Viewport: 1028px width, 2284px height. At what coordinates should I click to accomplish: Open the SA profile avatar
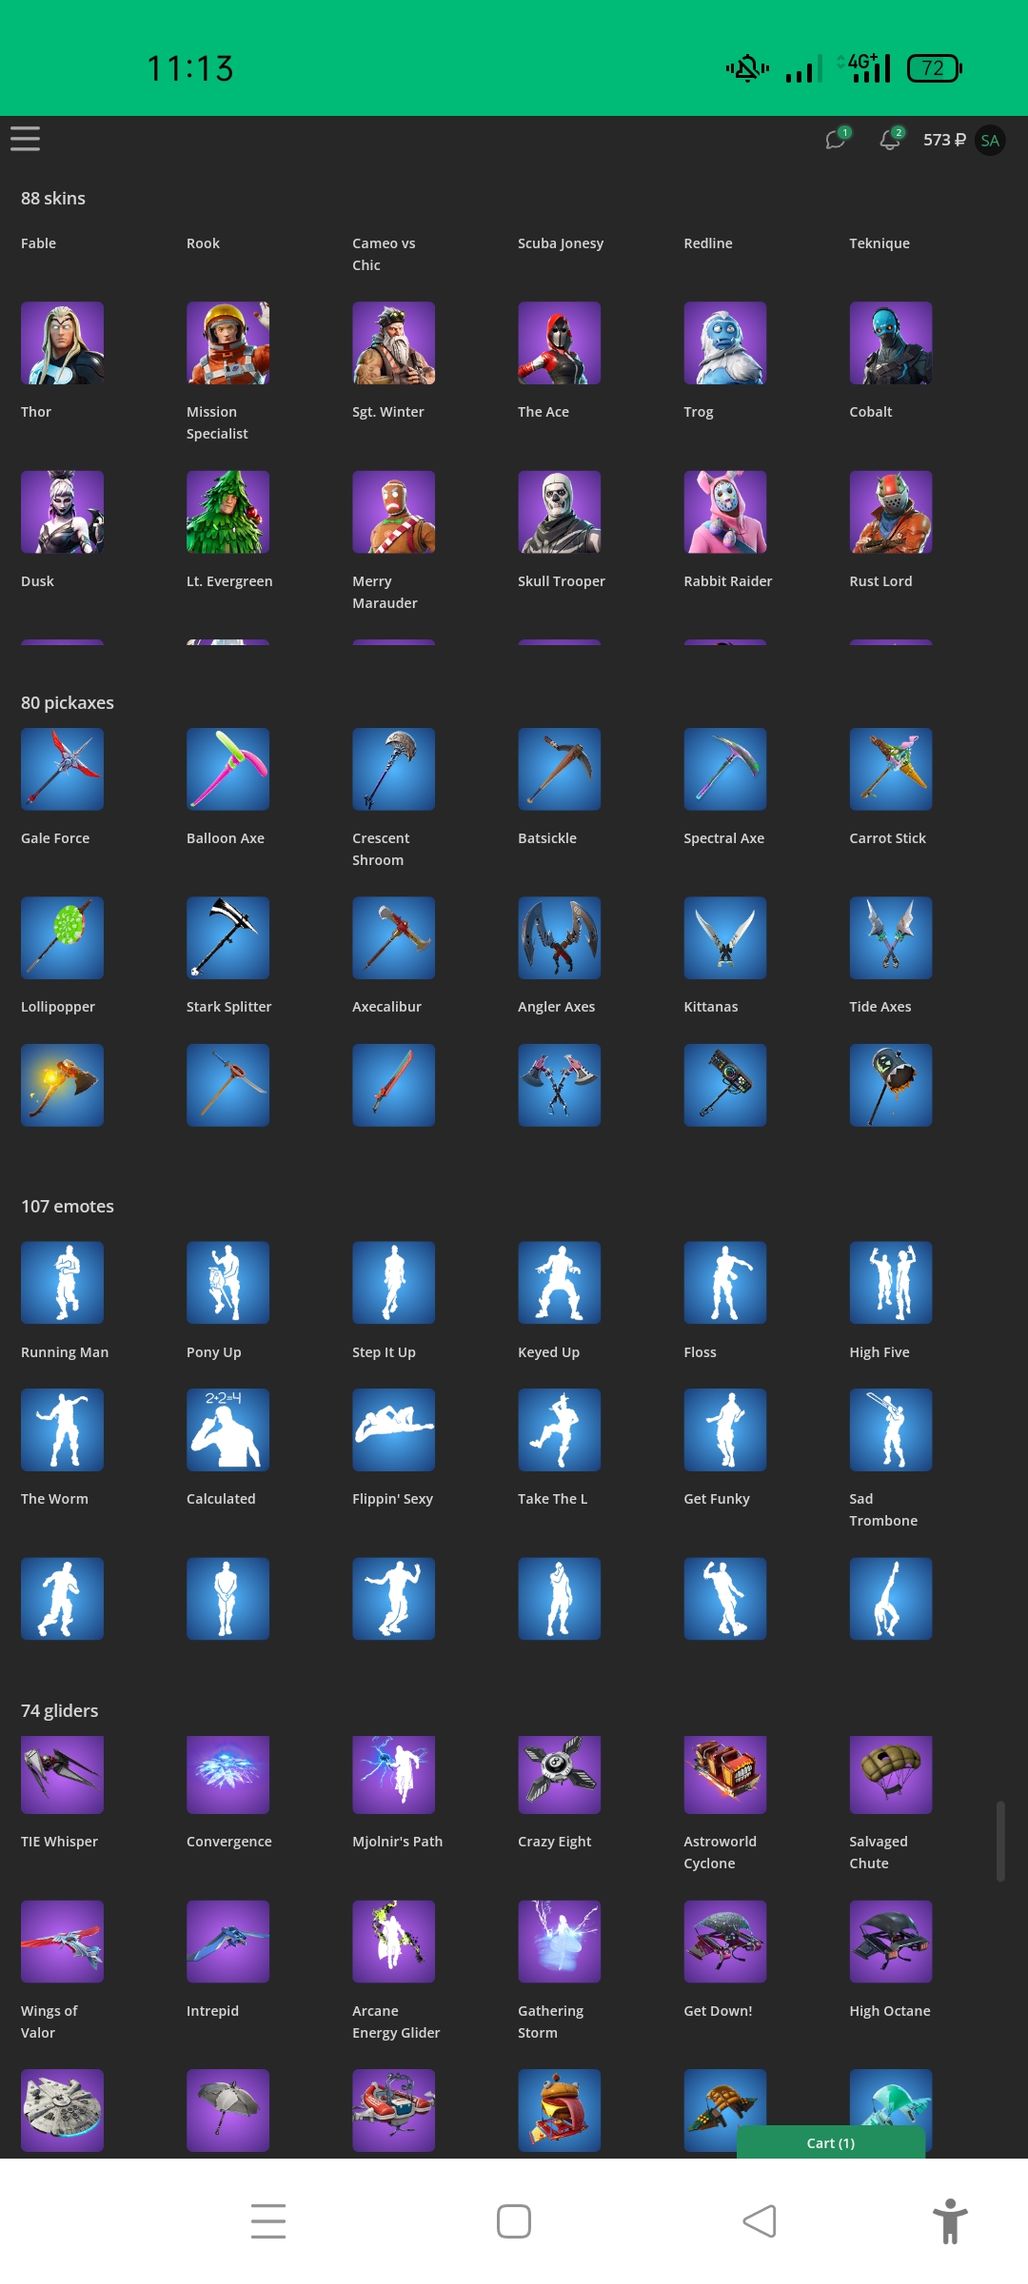[x=990, y=140]
